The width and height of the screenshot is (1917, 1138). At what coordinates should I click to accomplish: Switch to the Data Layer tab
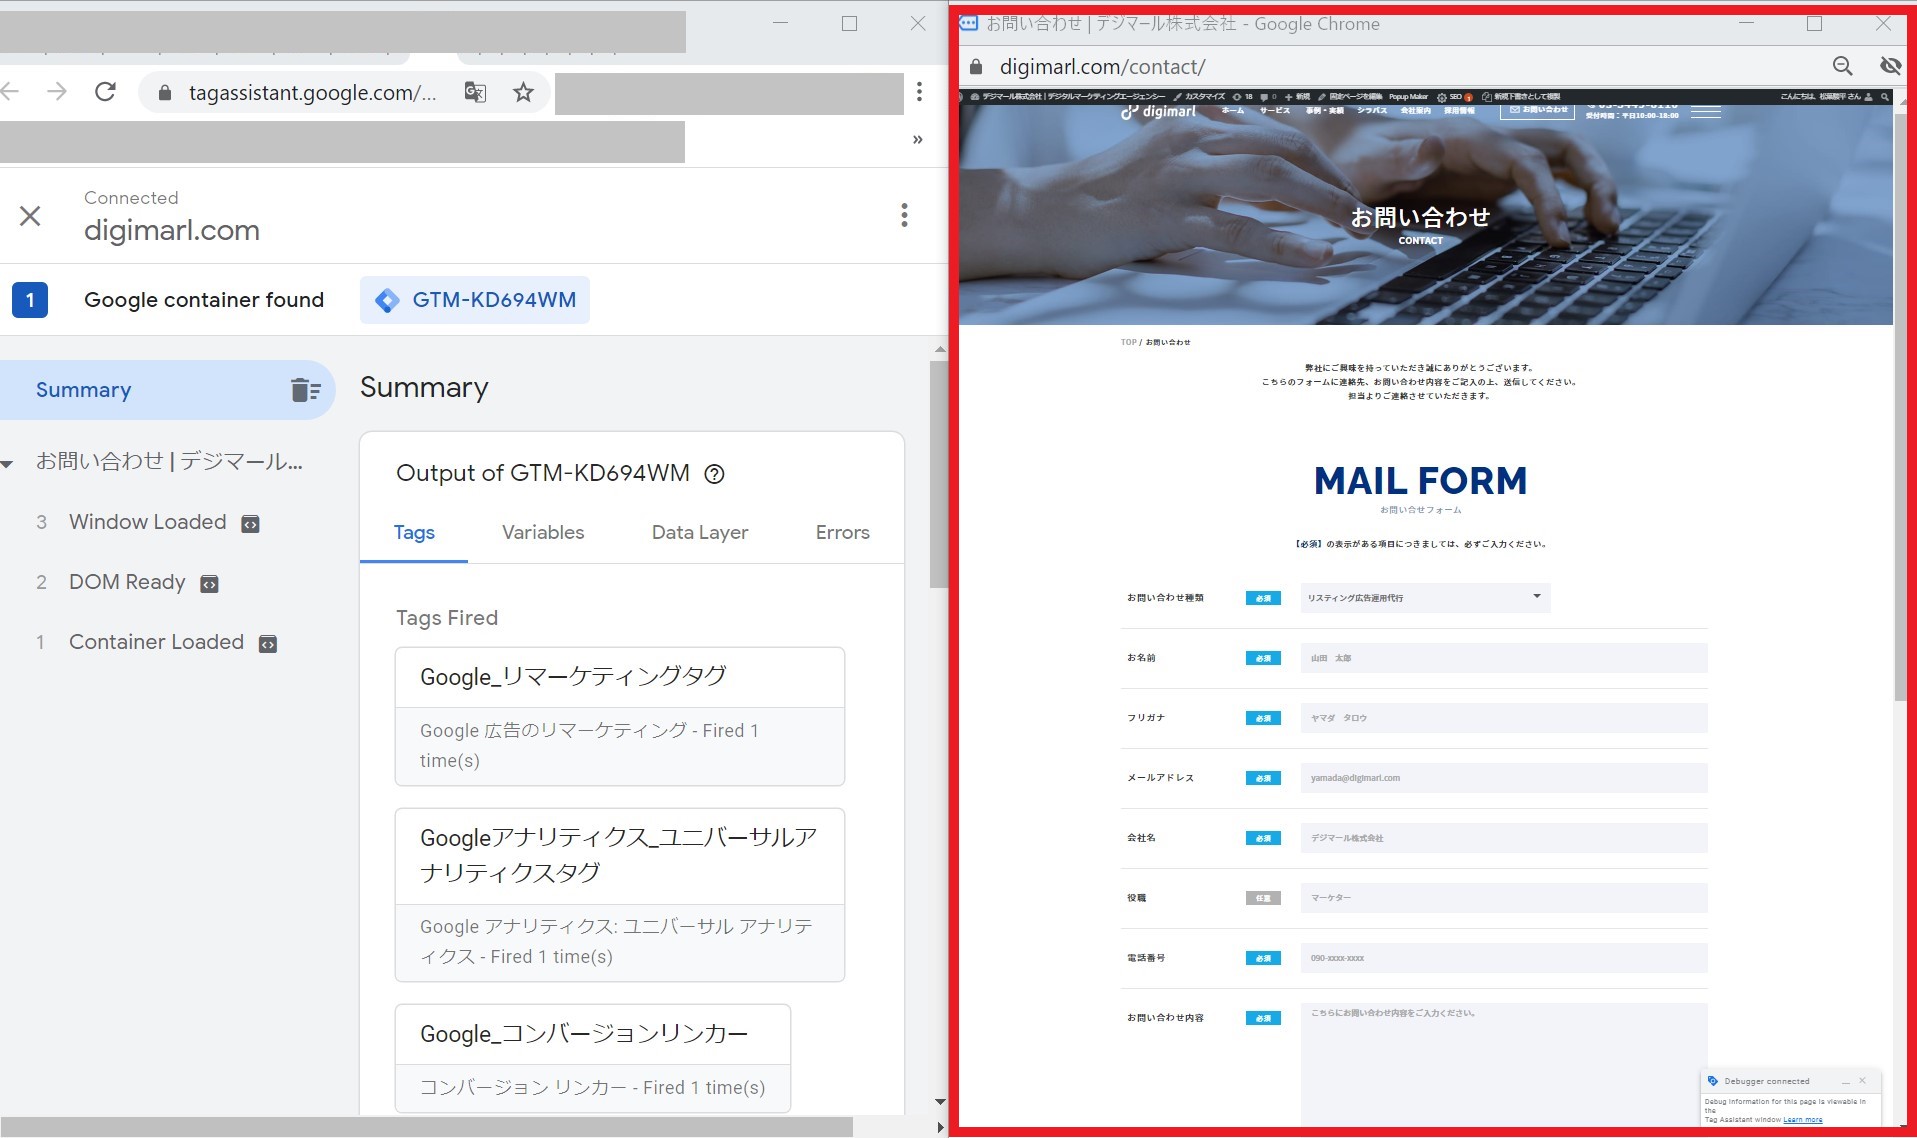700,533
